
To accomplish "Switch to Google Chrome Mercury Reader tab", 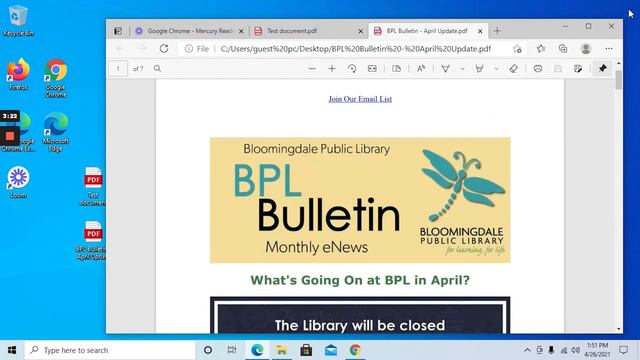I will pos(190,31).
